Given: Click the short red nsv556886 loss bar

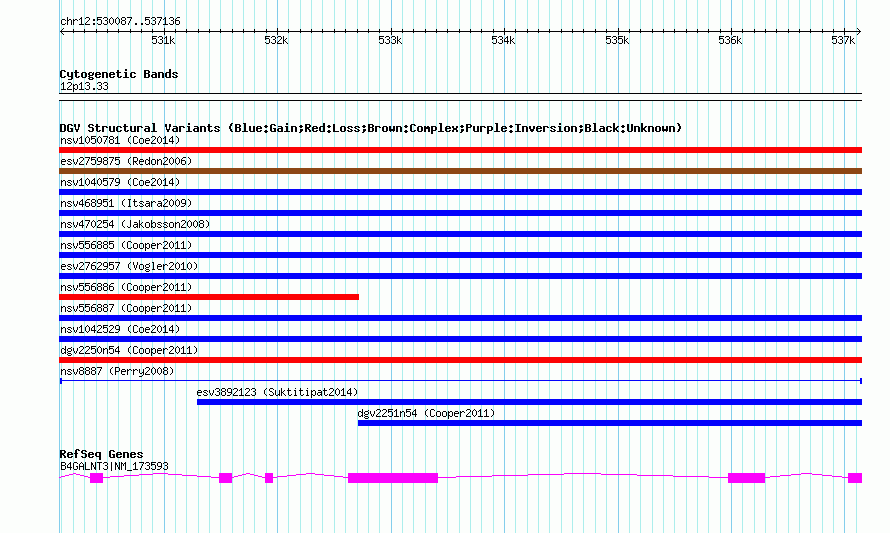Looking at the screenshot, I should tap(209, 297).
